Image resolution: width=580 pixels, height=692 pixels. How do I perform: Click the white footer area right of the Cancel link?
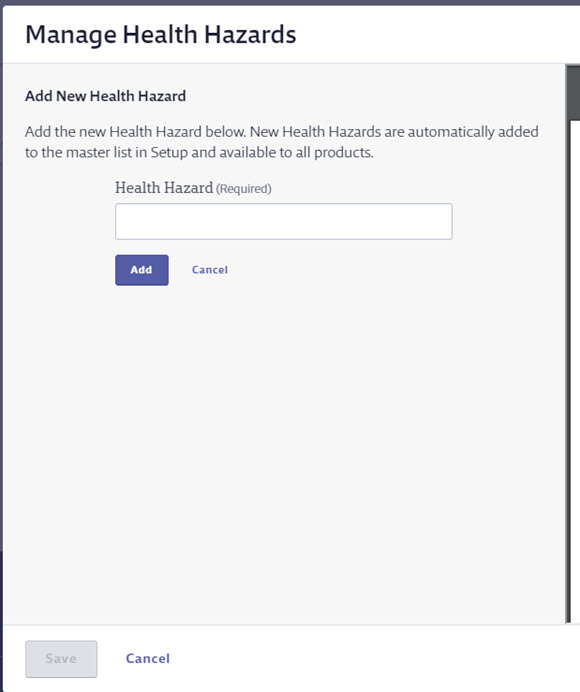375,658
